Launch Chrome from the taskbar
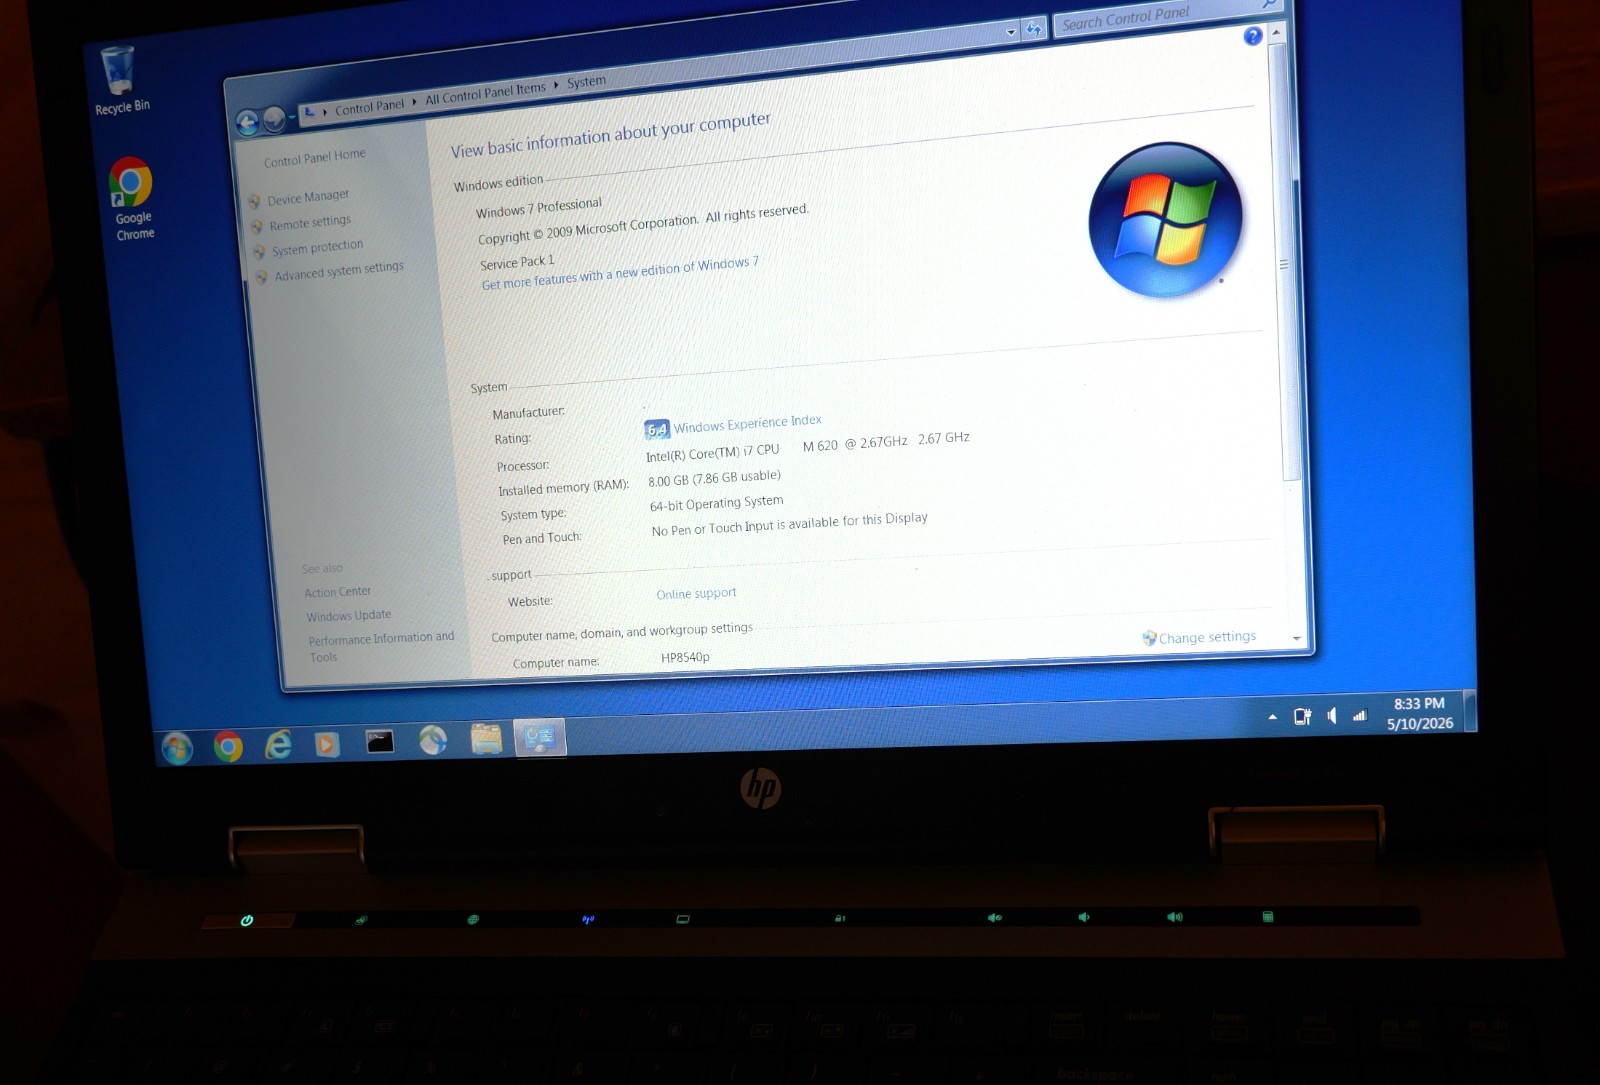 tap(228, 746)
